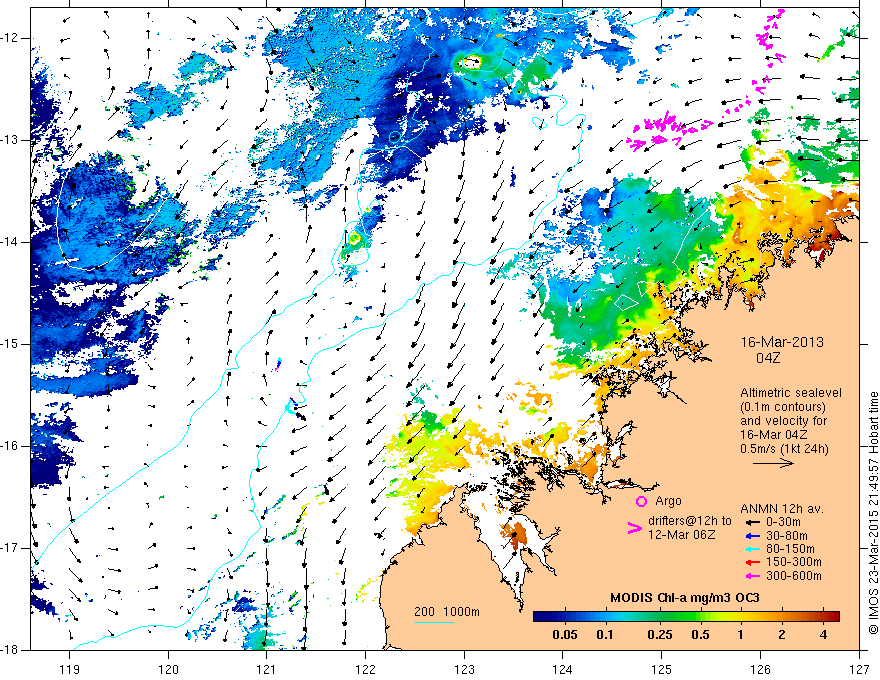Click the -18 latitude axis label
Screen dimensions: 880x680
[x=11, y=650]
